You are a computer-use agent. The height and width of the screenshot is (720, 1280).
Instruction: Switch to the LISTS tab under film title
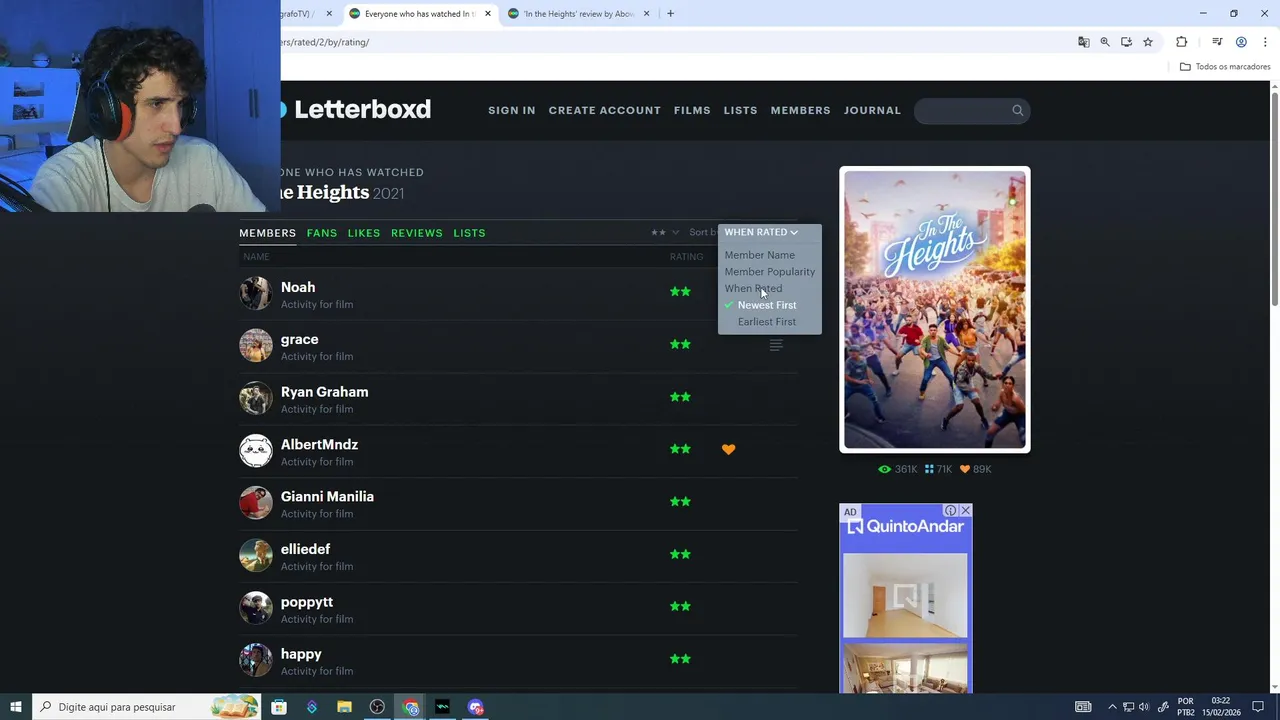[x=469, y=233]
